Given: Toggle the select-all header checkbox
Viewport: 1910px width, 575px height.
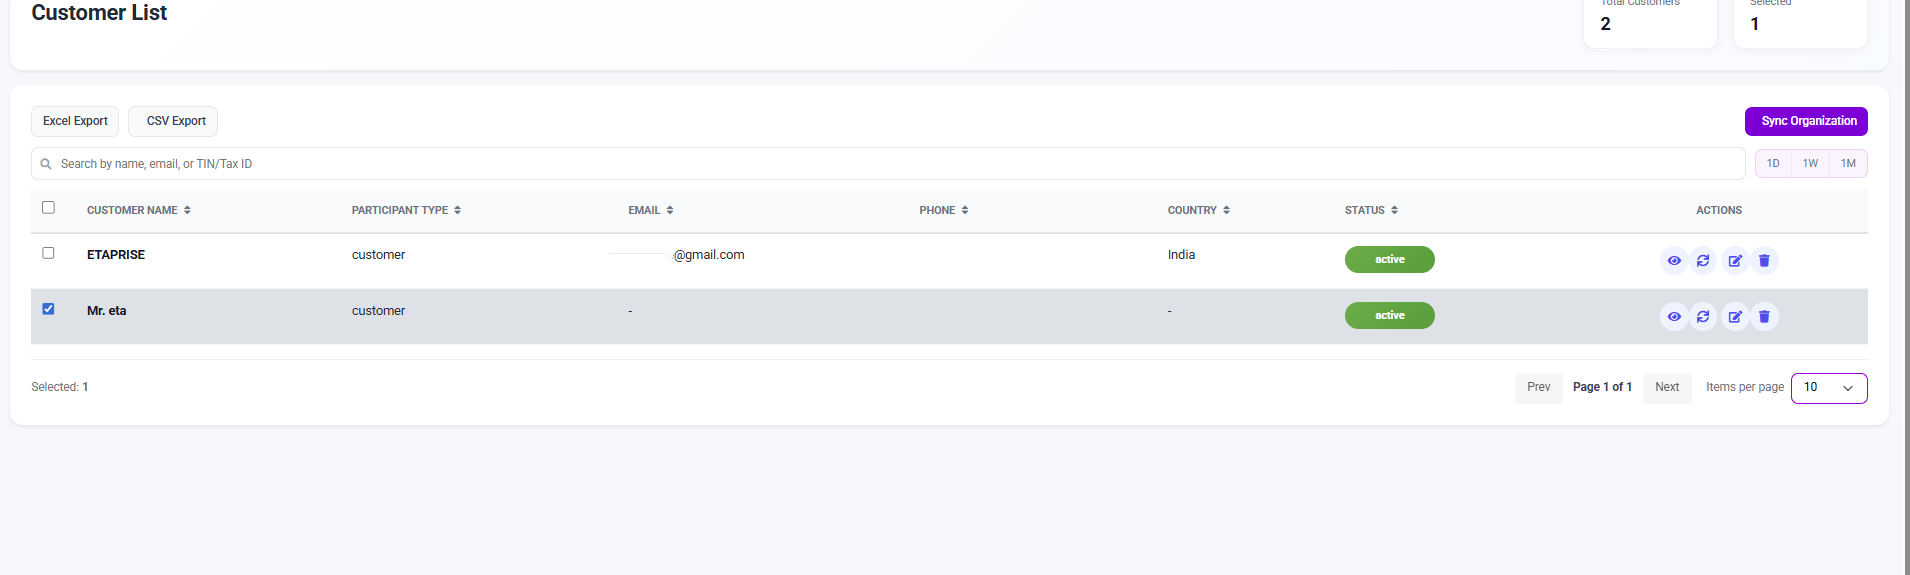Looking at the screenshot, I should (x=48, y=208).
